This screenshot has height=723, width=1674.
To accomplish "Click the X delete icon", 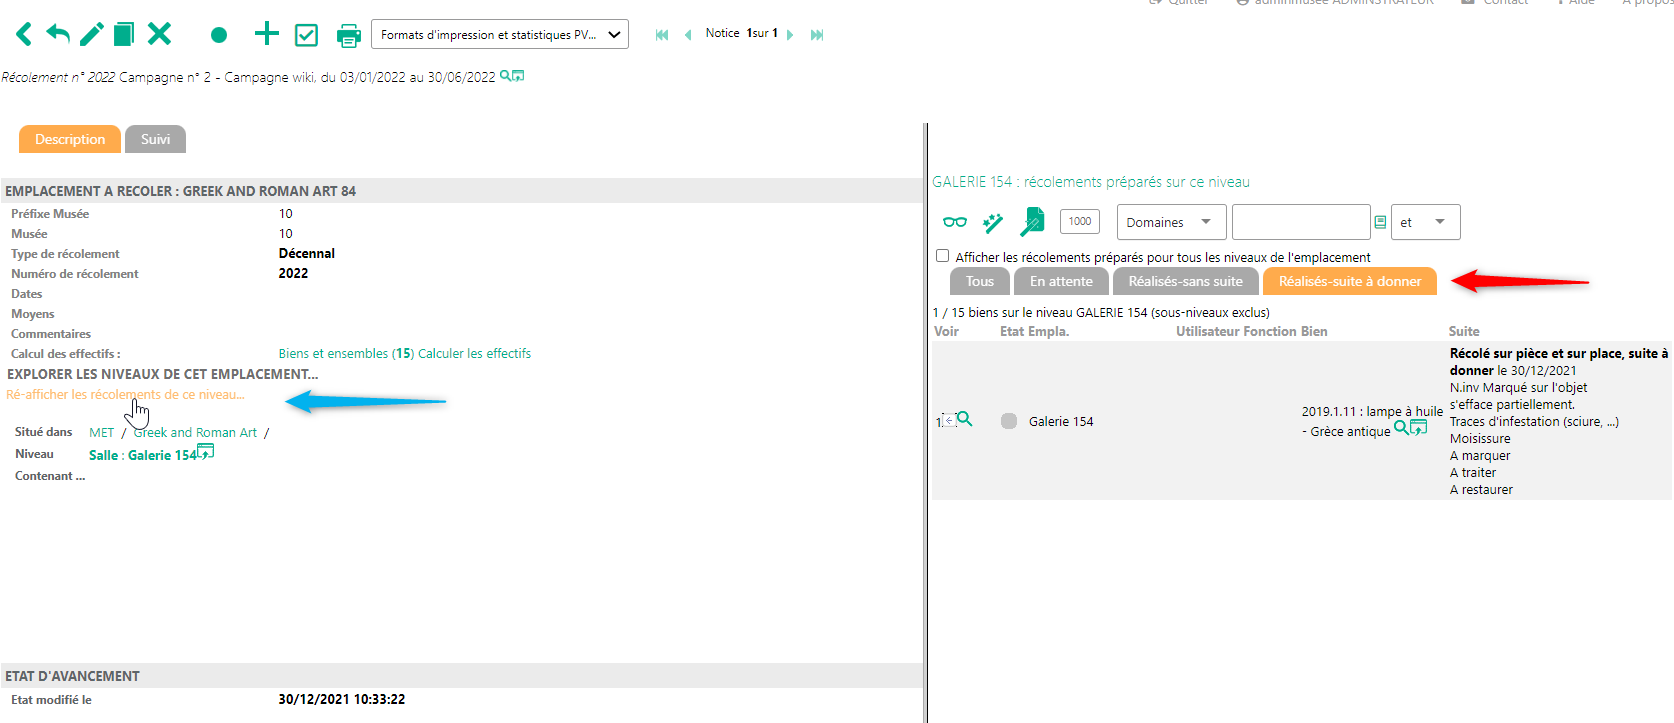I will click(159, 35).
